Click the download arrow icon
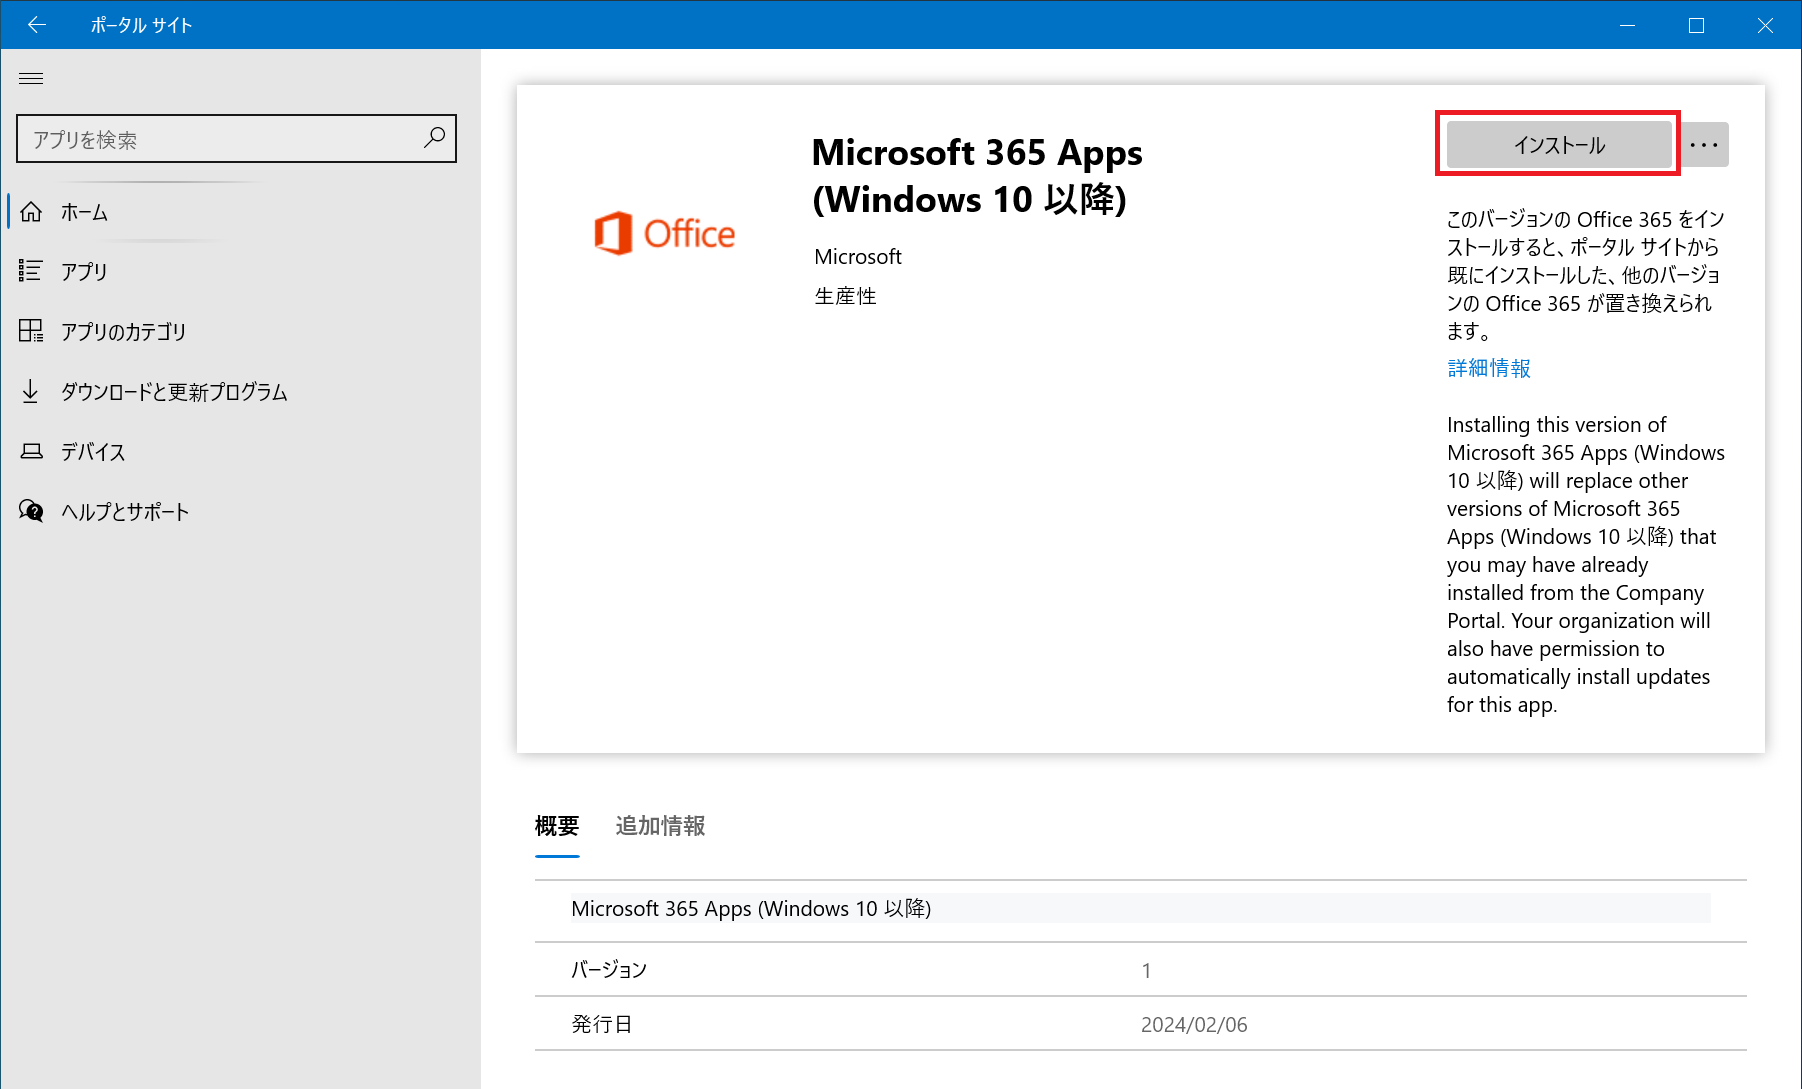 coord(31,391)
